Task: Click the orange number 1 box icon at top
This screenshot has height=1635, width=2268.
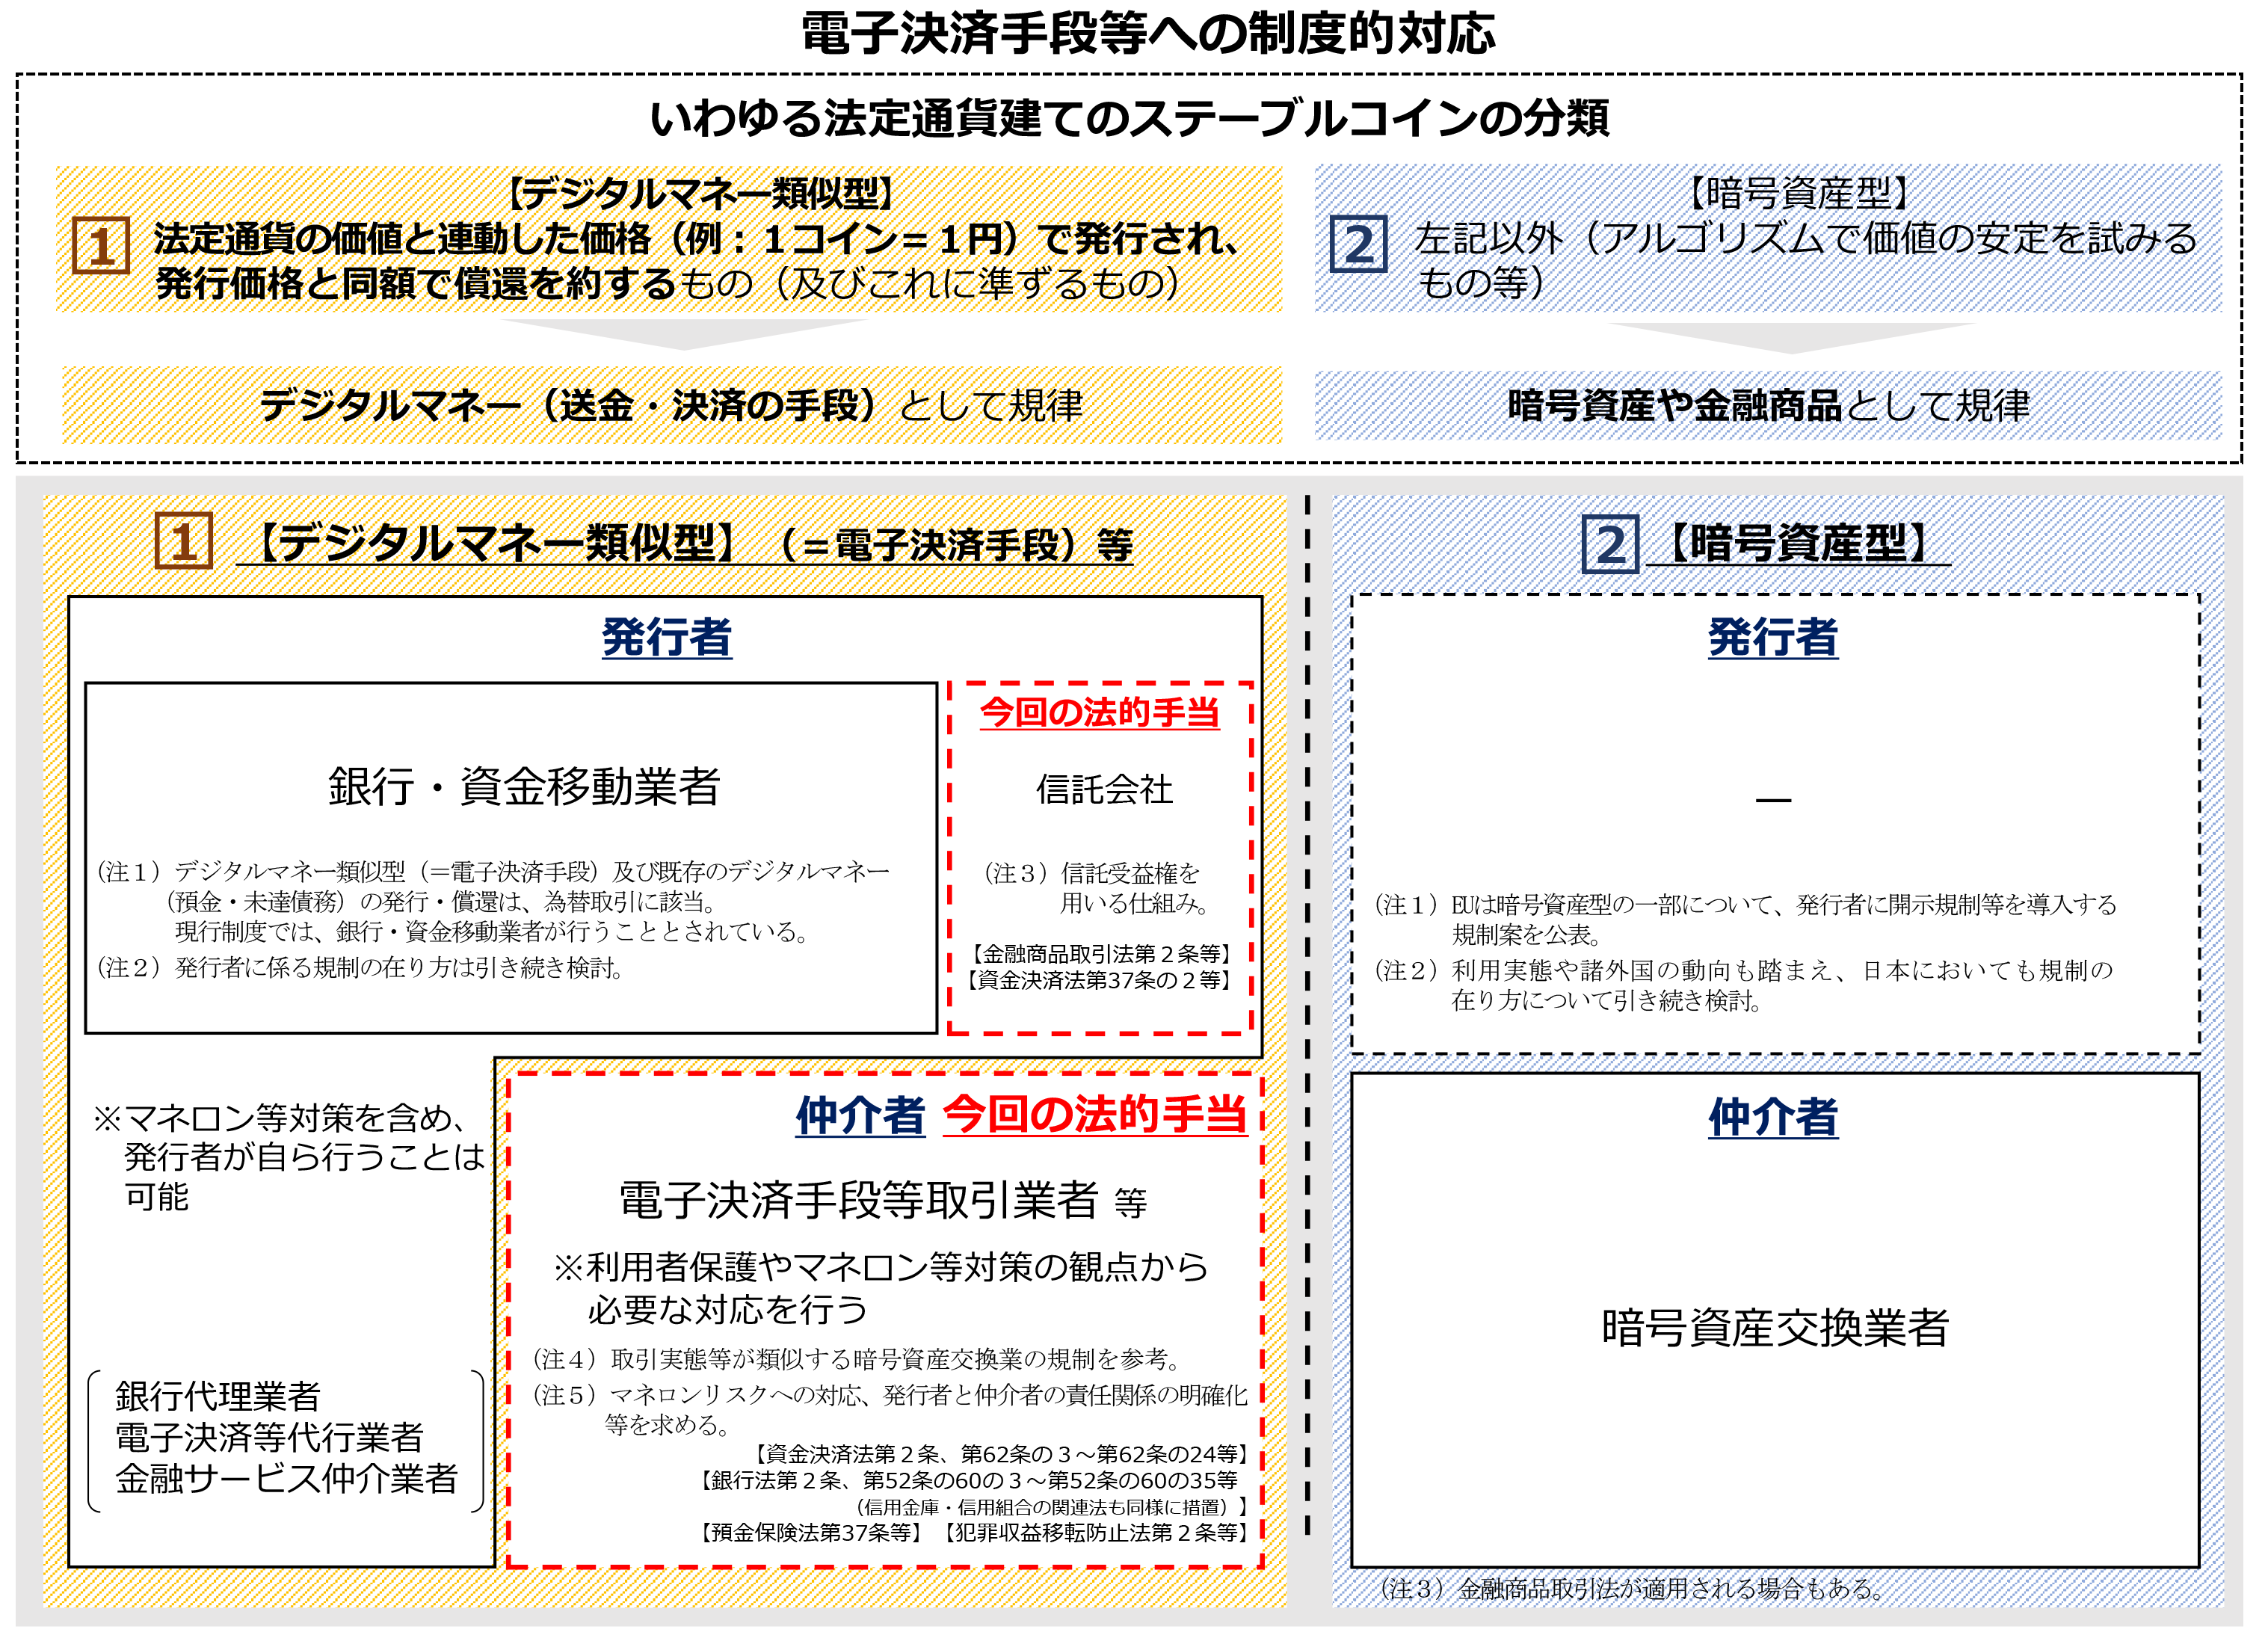Action: click(101, 246)
